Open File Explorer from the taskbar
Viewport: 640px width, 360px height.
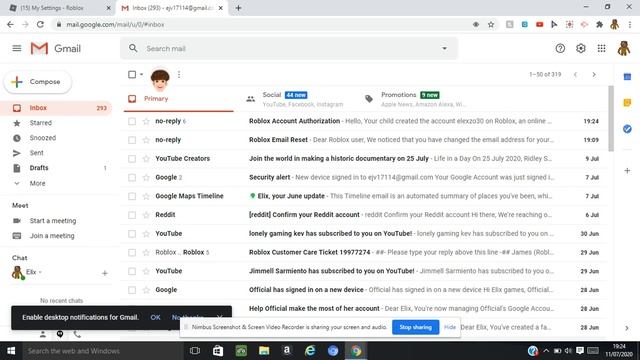click(x=264, y=351)
